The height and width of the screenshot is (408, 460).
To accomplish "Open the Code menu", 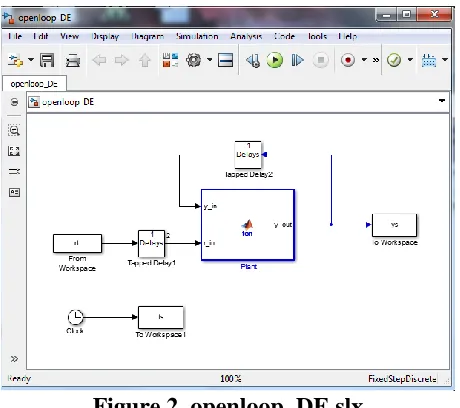I will (x=284, y=36).
